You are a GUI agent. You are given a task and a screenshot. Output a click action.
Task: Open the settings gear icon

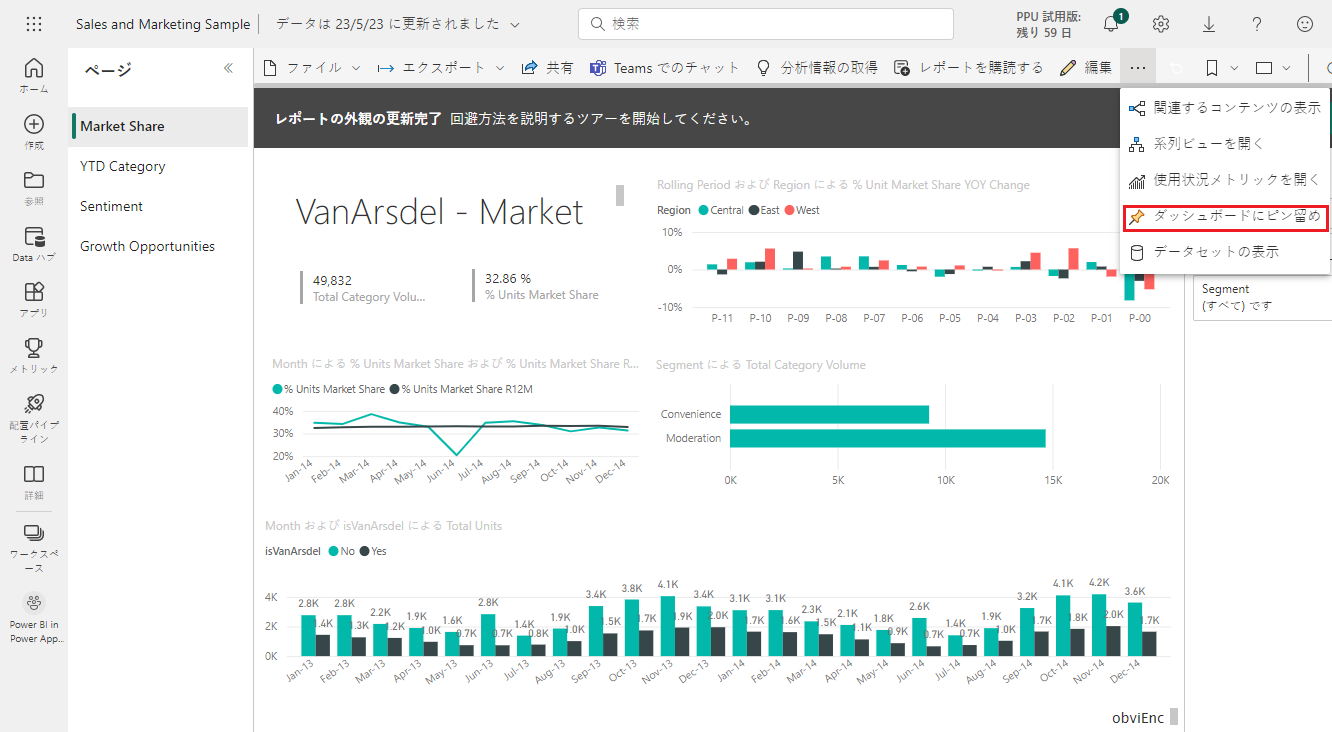click(1161, 24)
